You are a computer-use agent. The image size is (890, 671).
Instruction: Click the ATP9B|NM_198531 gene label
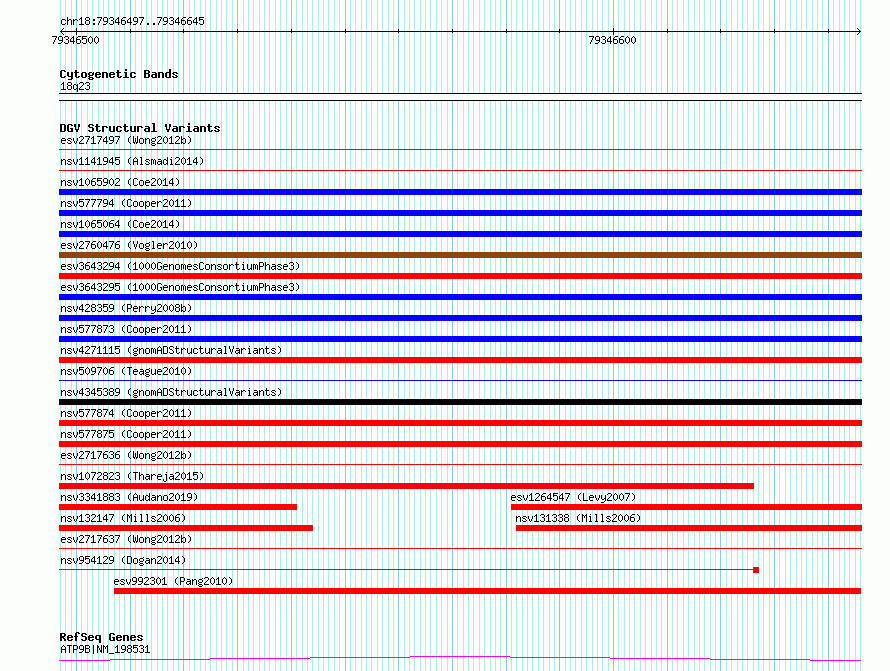105,649
